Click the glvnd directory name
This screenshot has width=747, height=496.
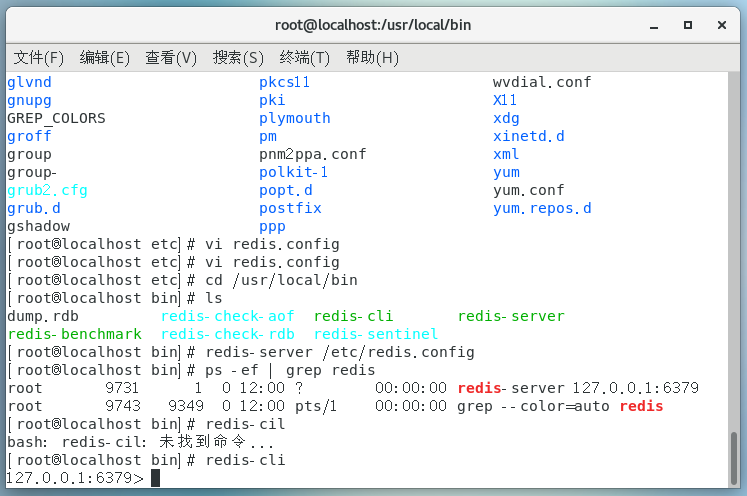point(29,82)
